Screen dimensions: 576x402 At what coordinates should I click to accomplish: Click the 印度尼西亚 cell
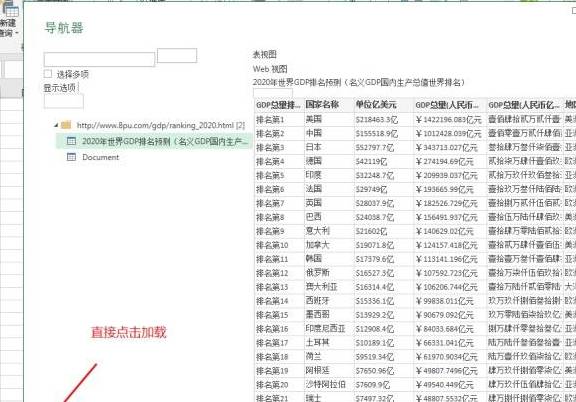(x=329, y=329)
